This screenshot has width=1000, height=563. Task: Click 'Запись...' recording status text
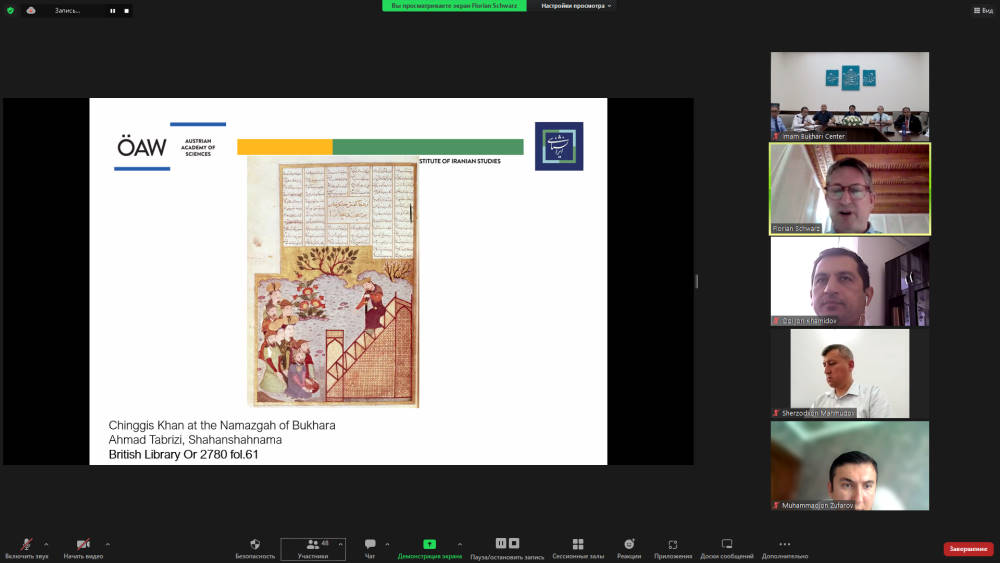tap(67, 11)
